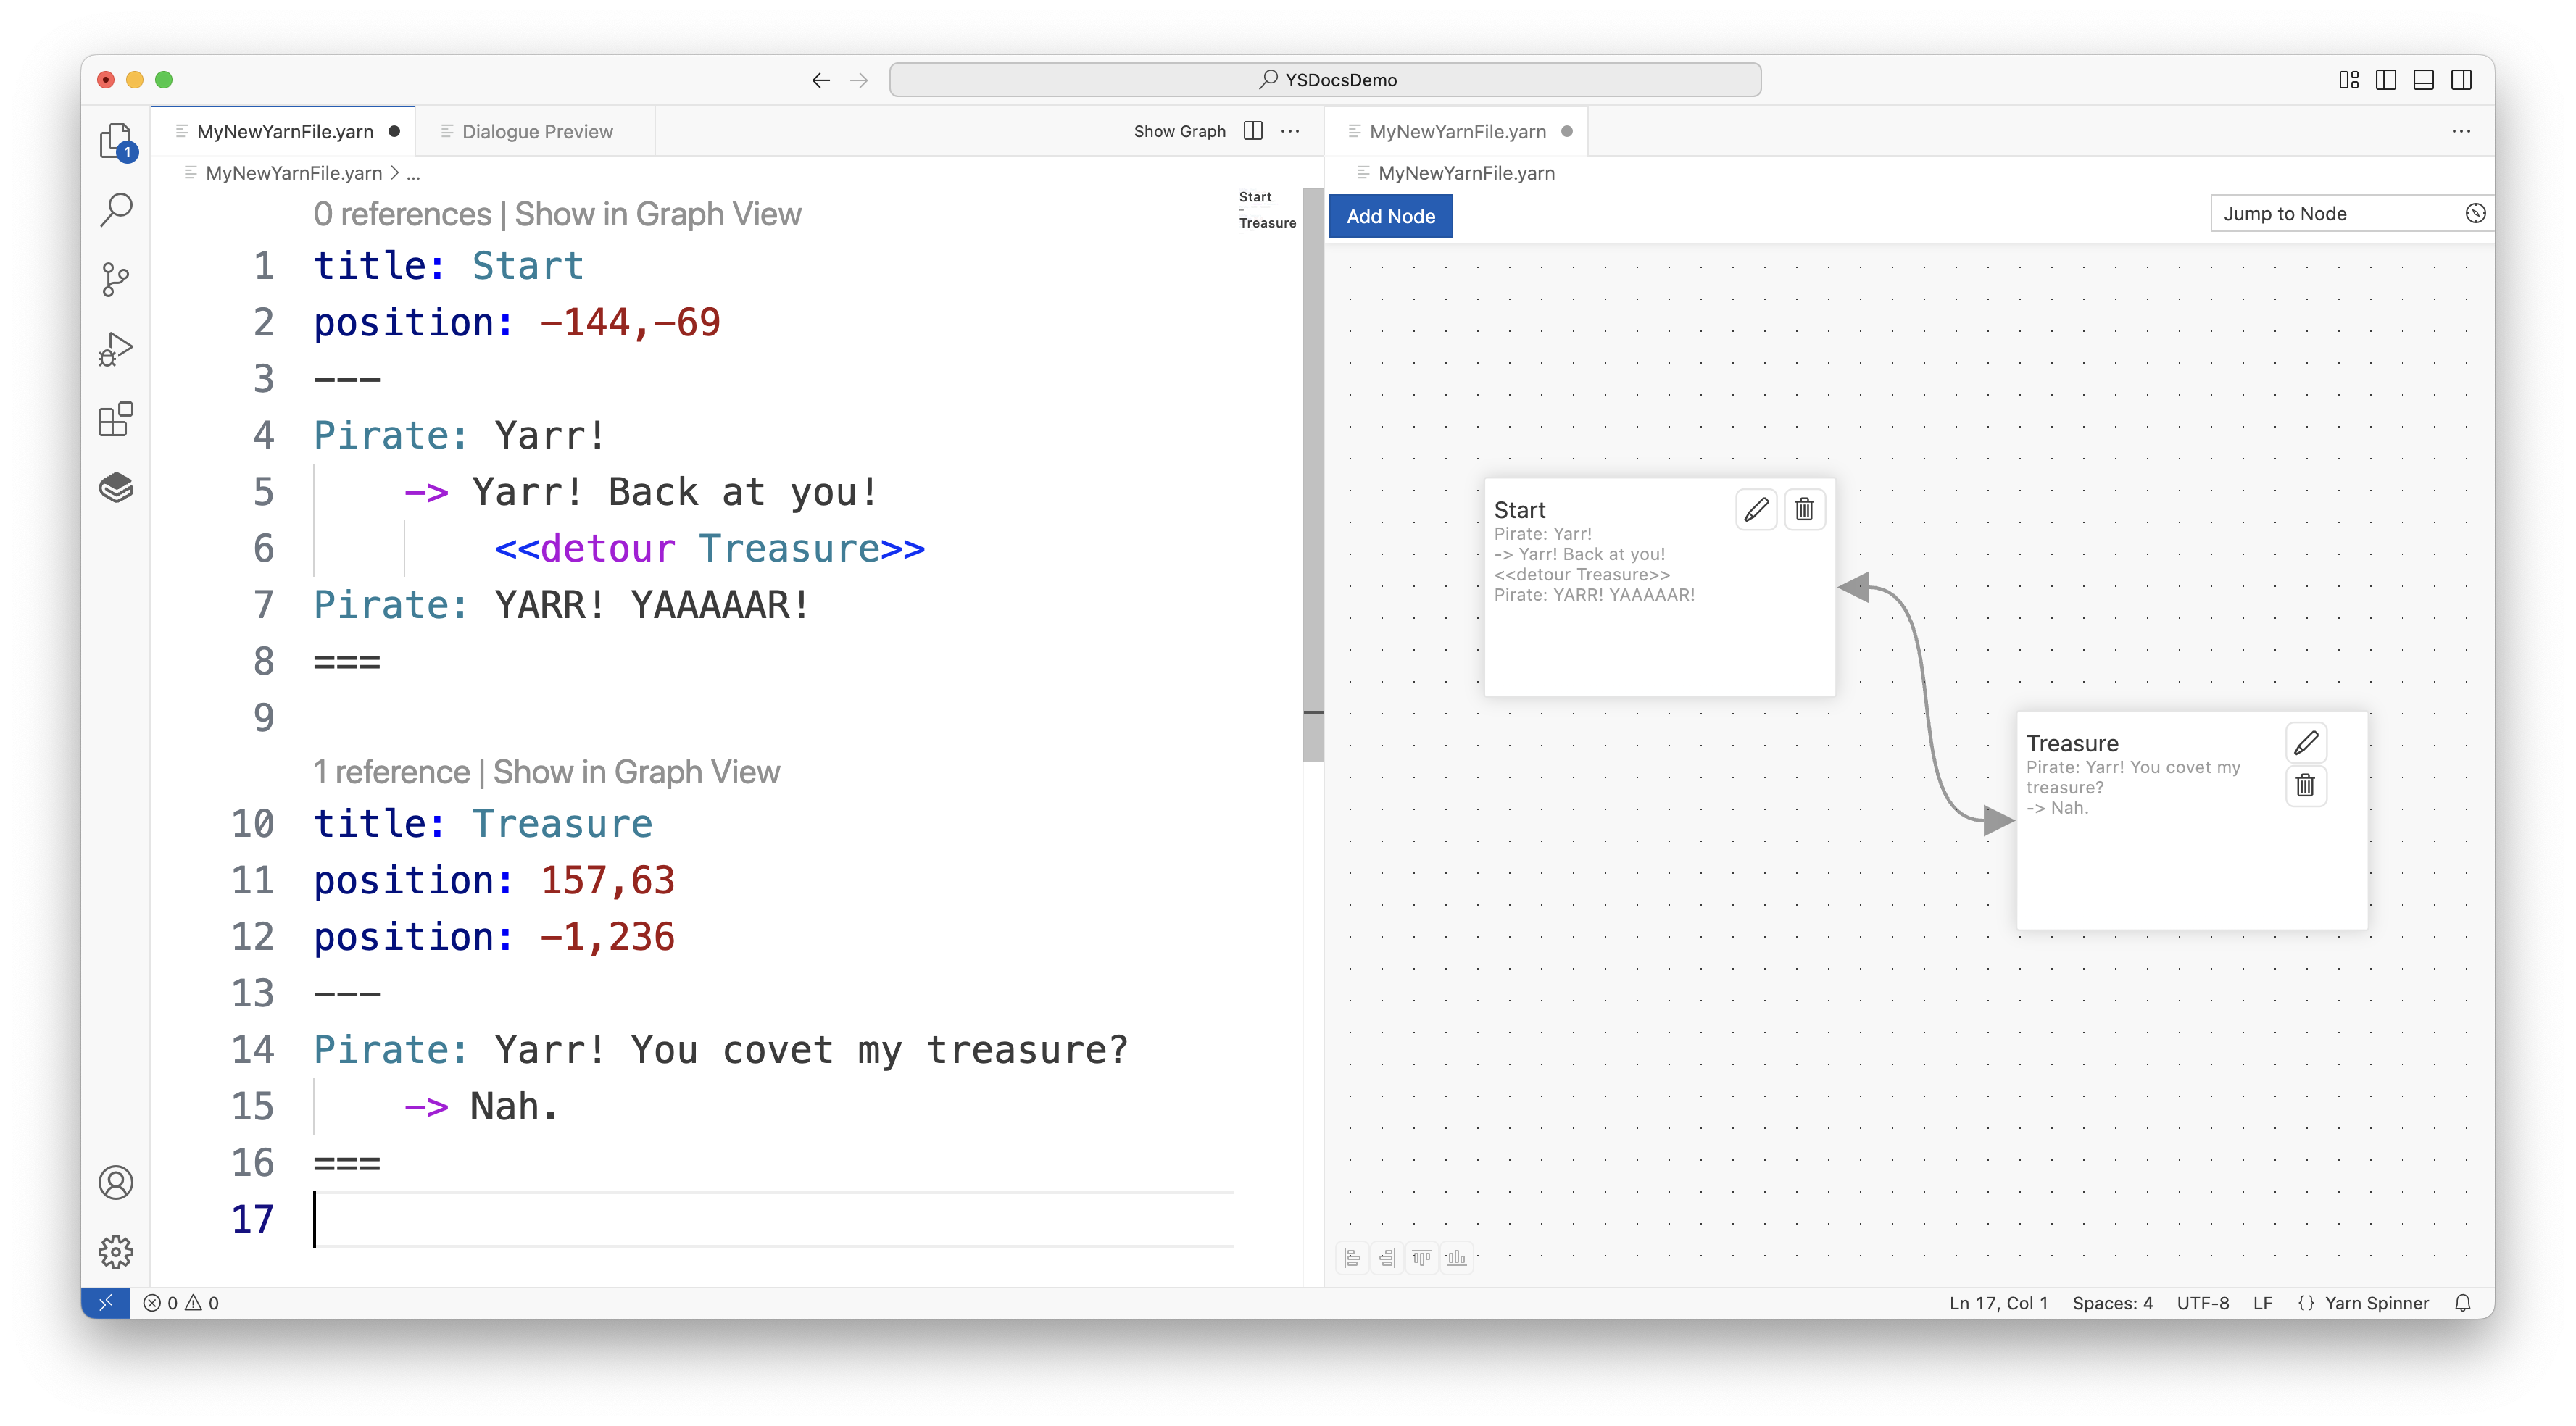
Task: Click Show Graph in the editor toolbar
Action: tap(1179, 132)
